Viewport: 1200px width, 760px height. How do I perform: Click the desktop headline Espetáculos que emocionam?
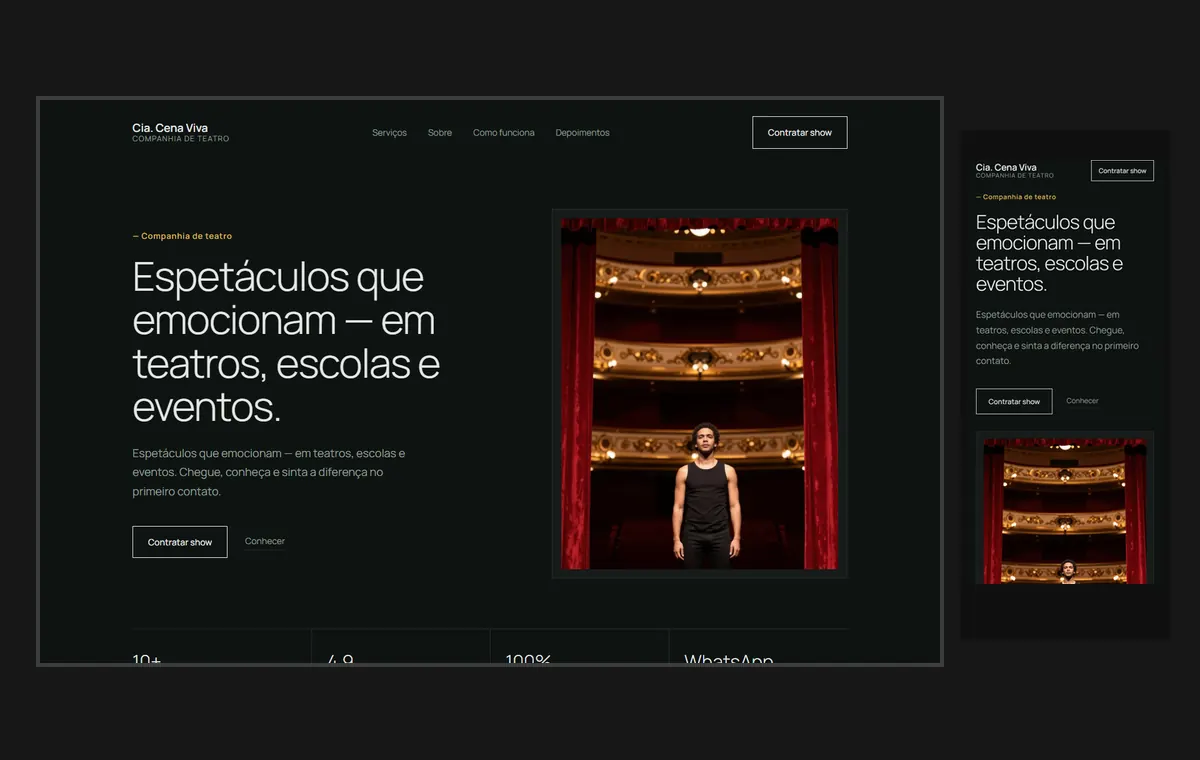286,342
